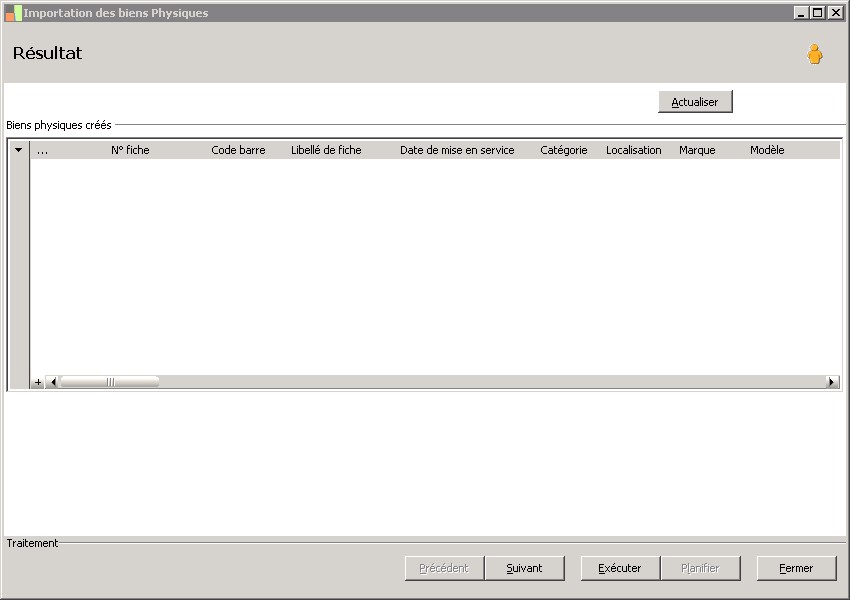Viewport: 850px width, 600px height.
Task: Click the orange user assistant icon
Action: point(814,54)
